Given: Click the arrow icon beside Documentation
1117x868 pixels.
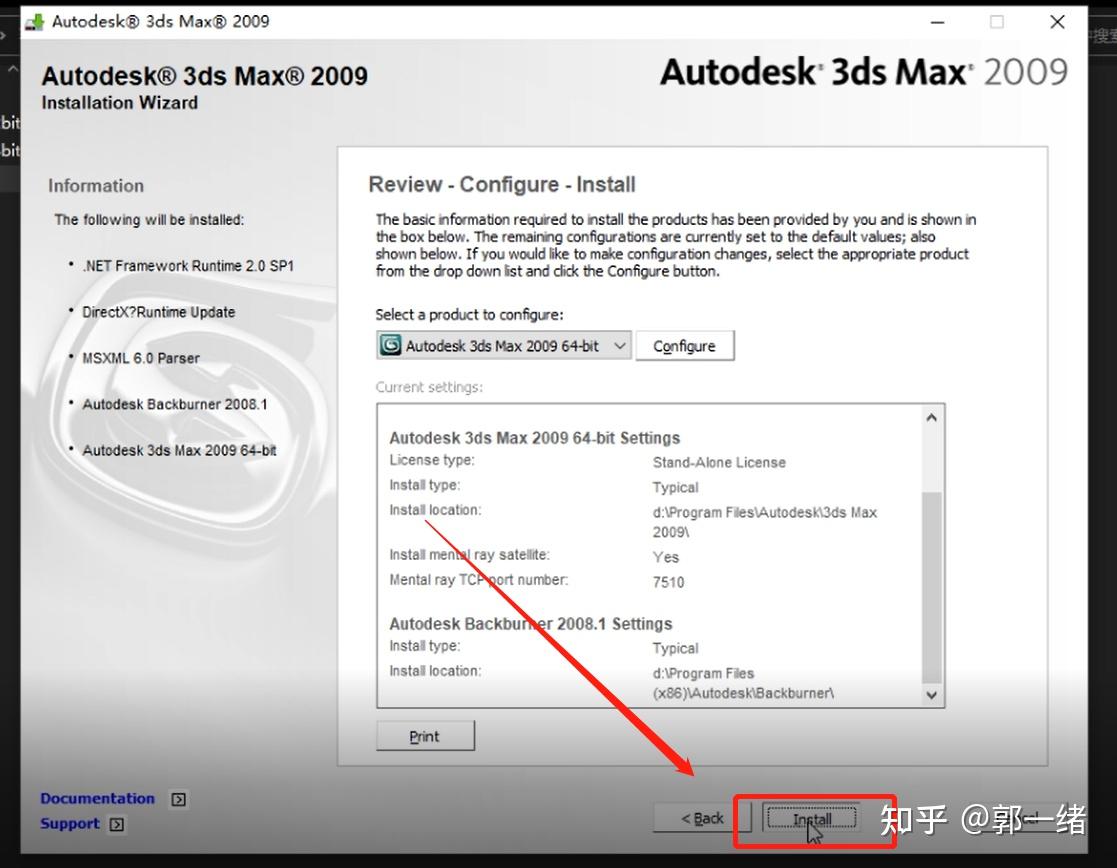Looking at the screenshot, I should tap(178, 799).
